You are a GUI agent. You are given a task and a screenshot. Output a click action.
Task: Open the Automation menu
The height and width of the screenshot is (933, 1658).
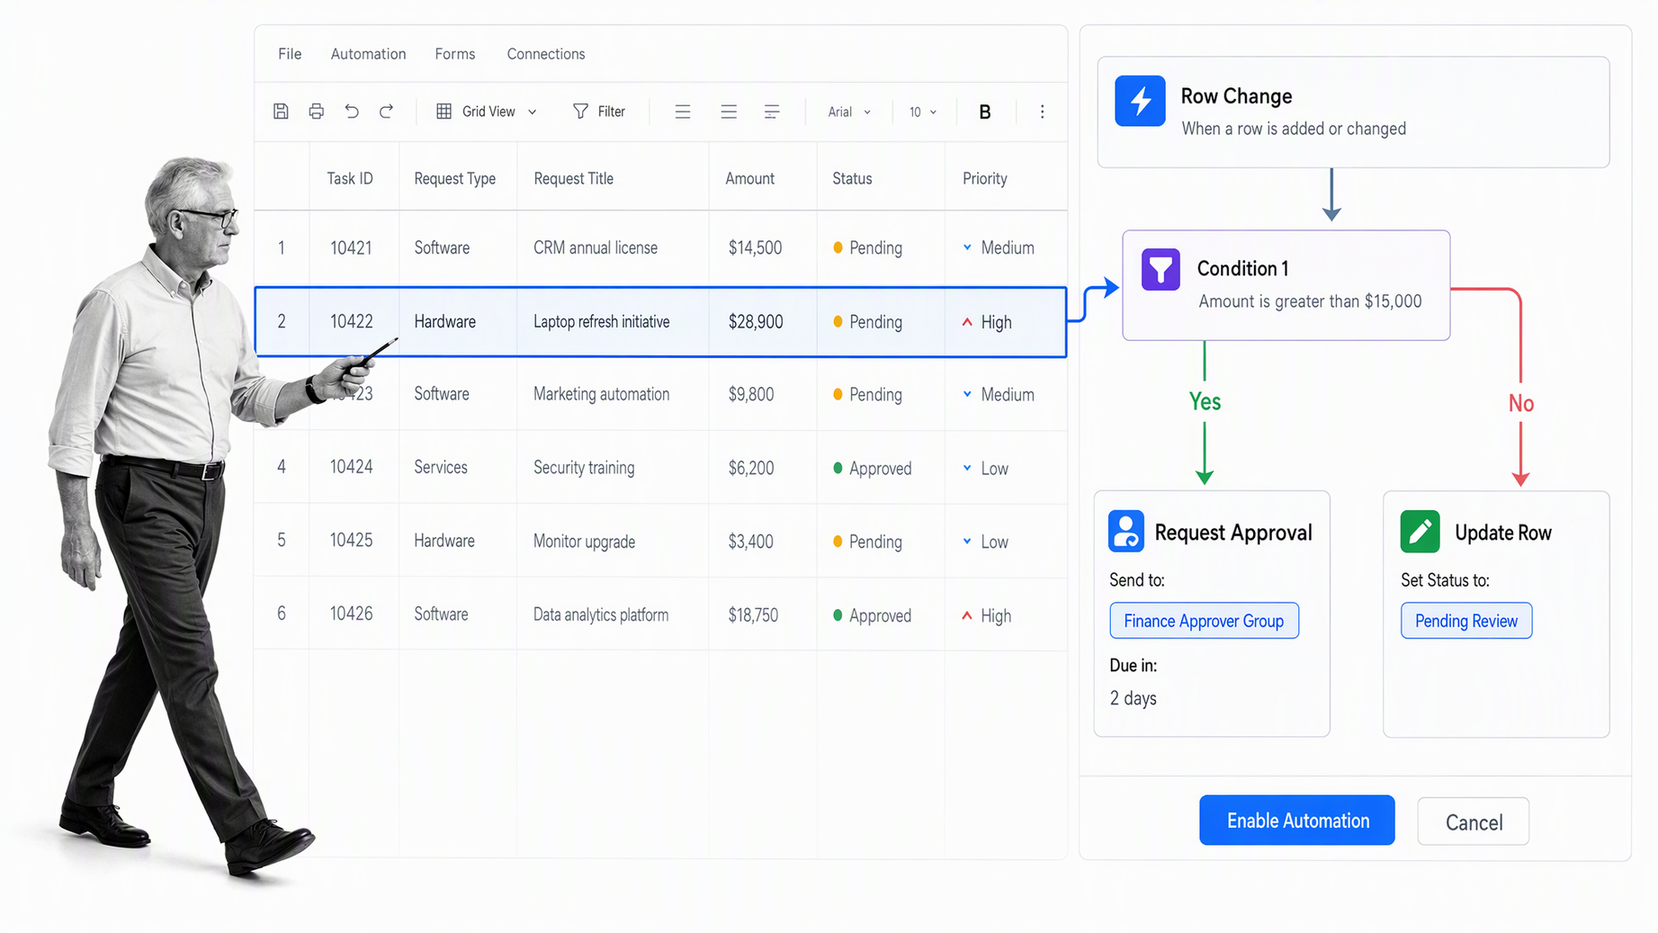click(368, 54)
